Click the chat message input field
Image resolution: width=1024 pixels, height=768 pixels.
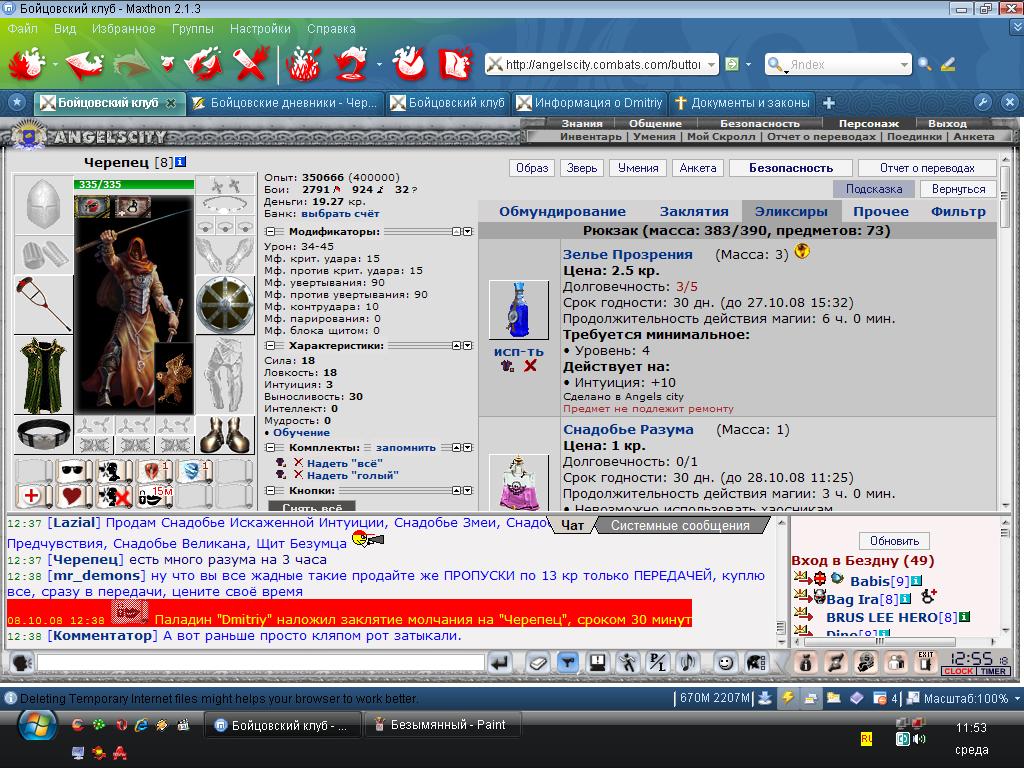pyautogui.click(x=261, y=663)
